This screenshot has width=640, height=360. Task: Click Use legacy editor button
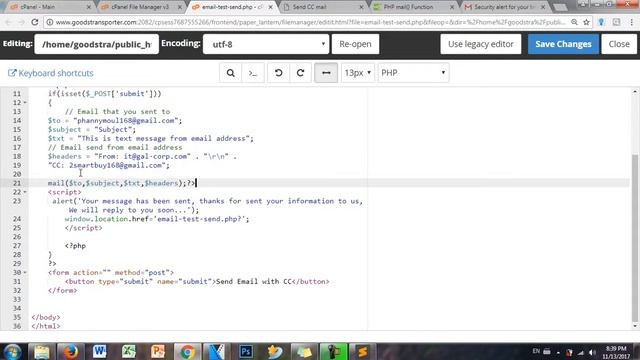point(480,44)
